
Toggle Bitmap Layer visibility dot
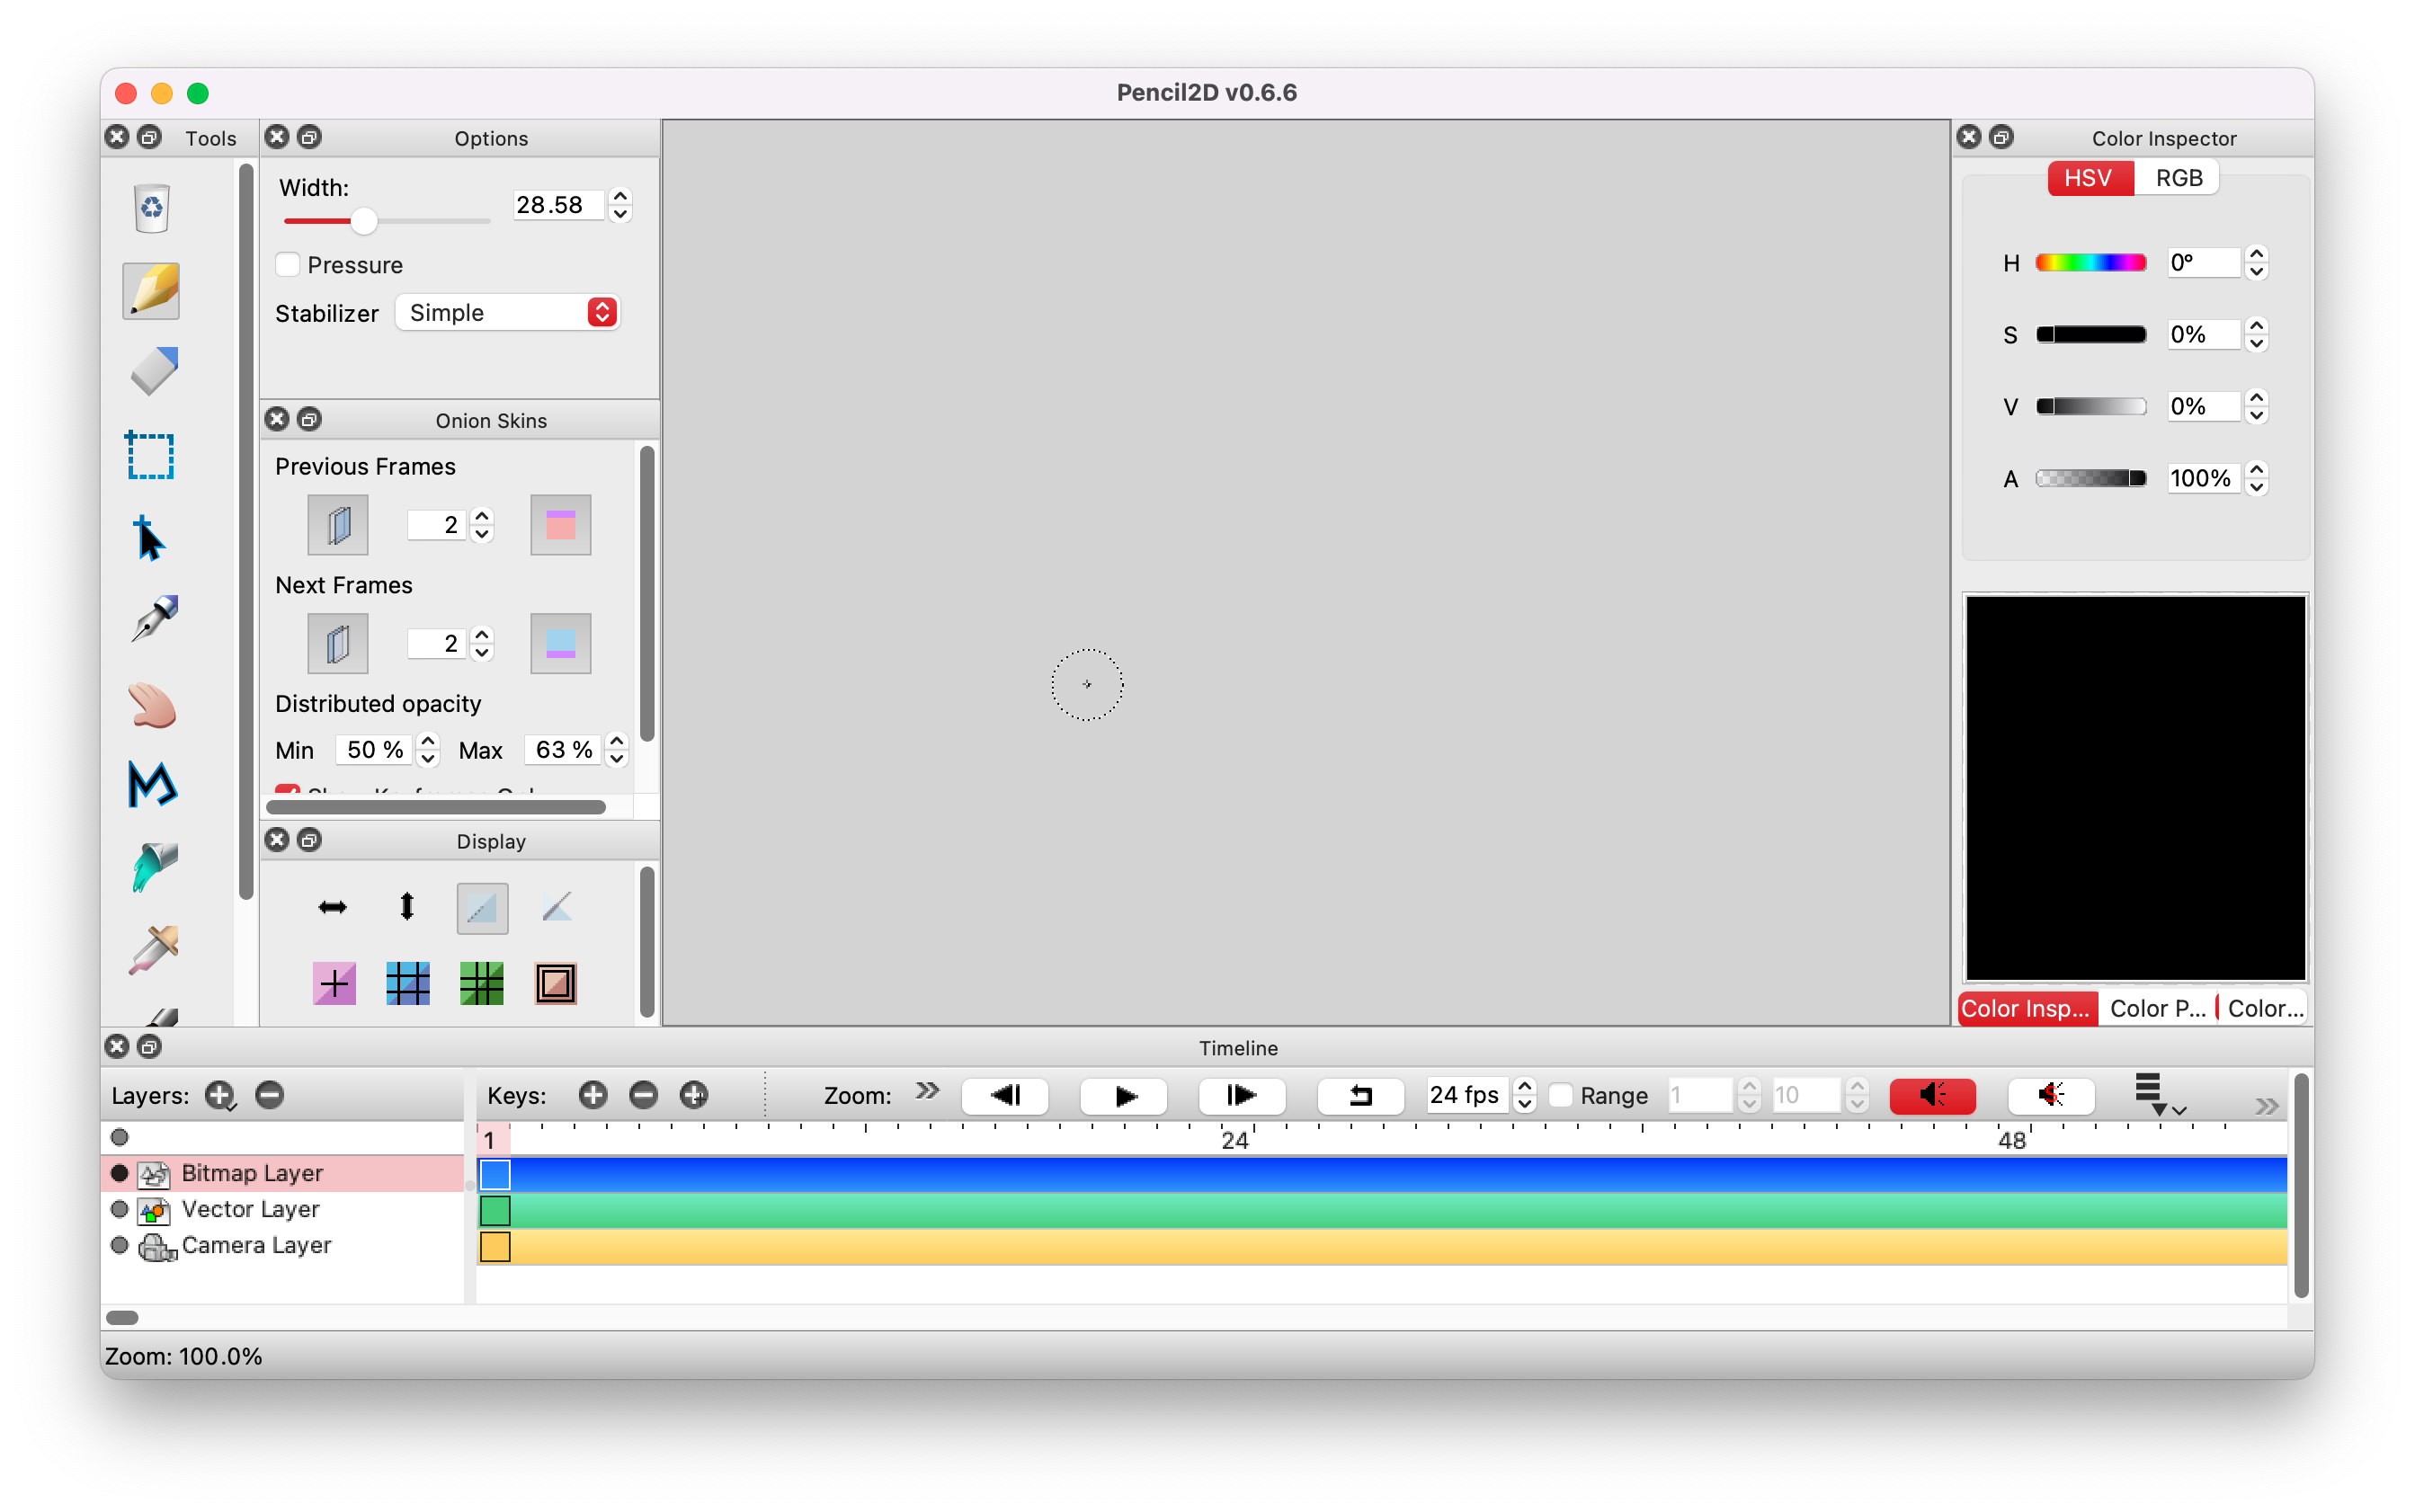coord(119,1173)
